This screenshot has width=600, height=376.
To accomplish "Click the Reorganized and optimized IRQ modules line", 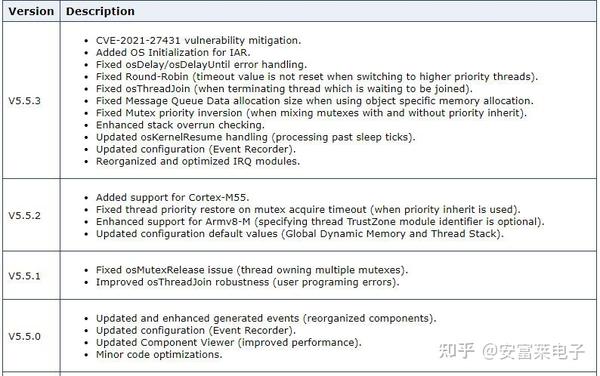I will 198,161.
